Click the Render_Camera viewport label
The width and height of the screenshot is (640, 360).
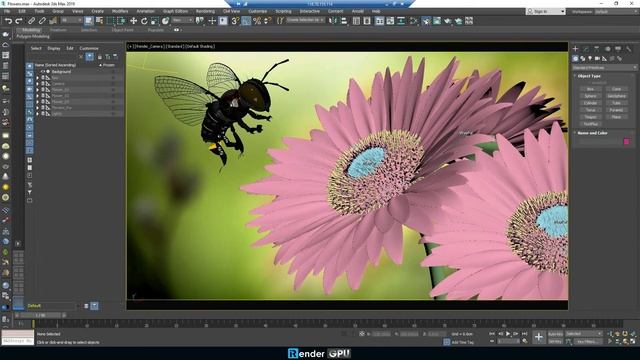150,47
